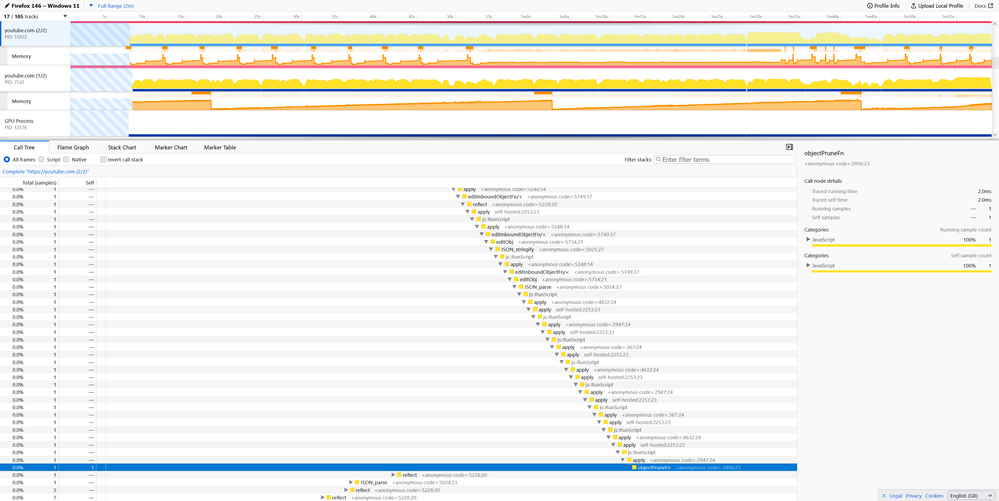Click the upload arrow icon for Upload Local Profile

pos(913,6)
